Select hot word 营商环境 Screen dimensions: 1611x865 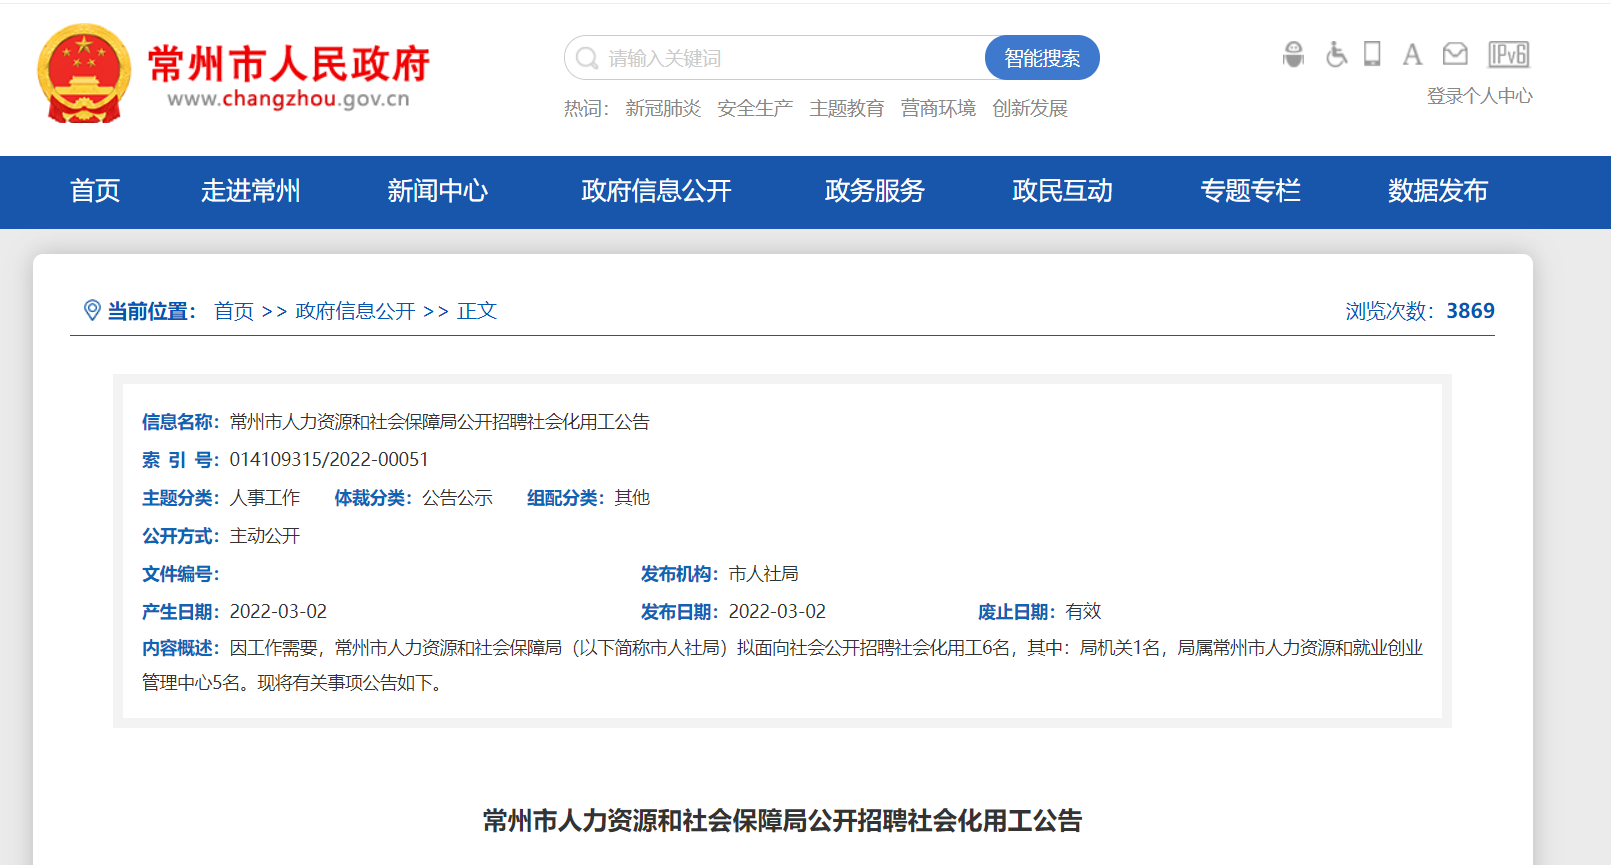click(x=938, y=108)
